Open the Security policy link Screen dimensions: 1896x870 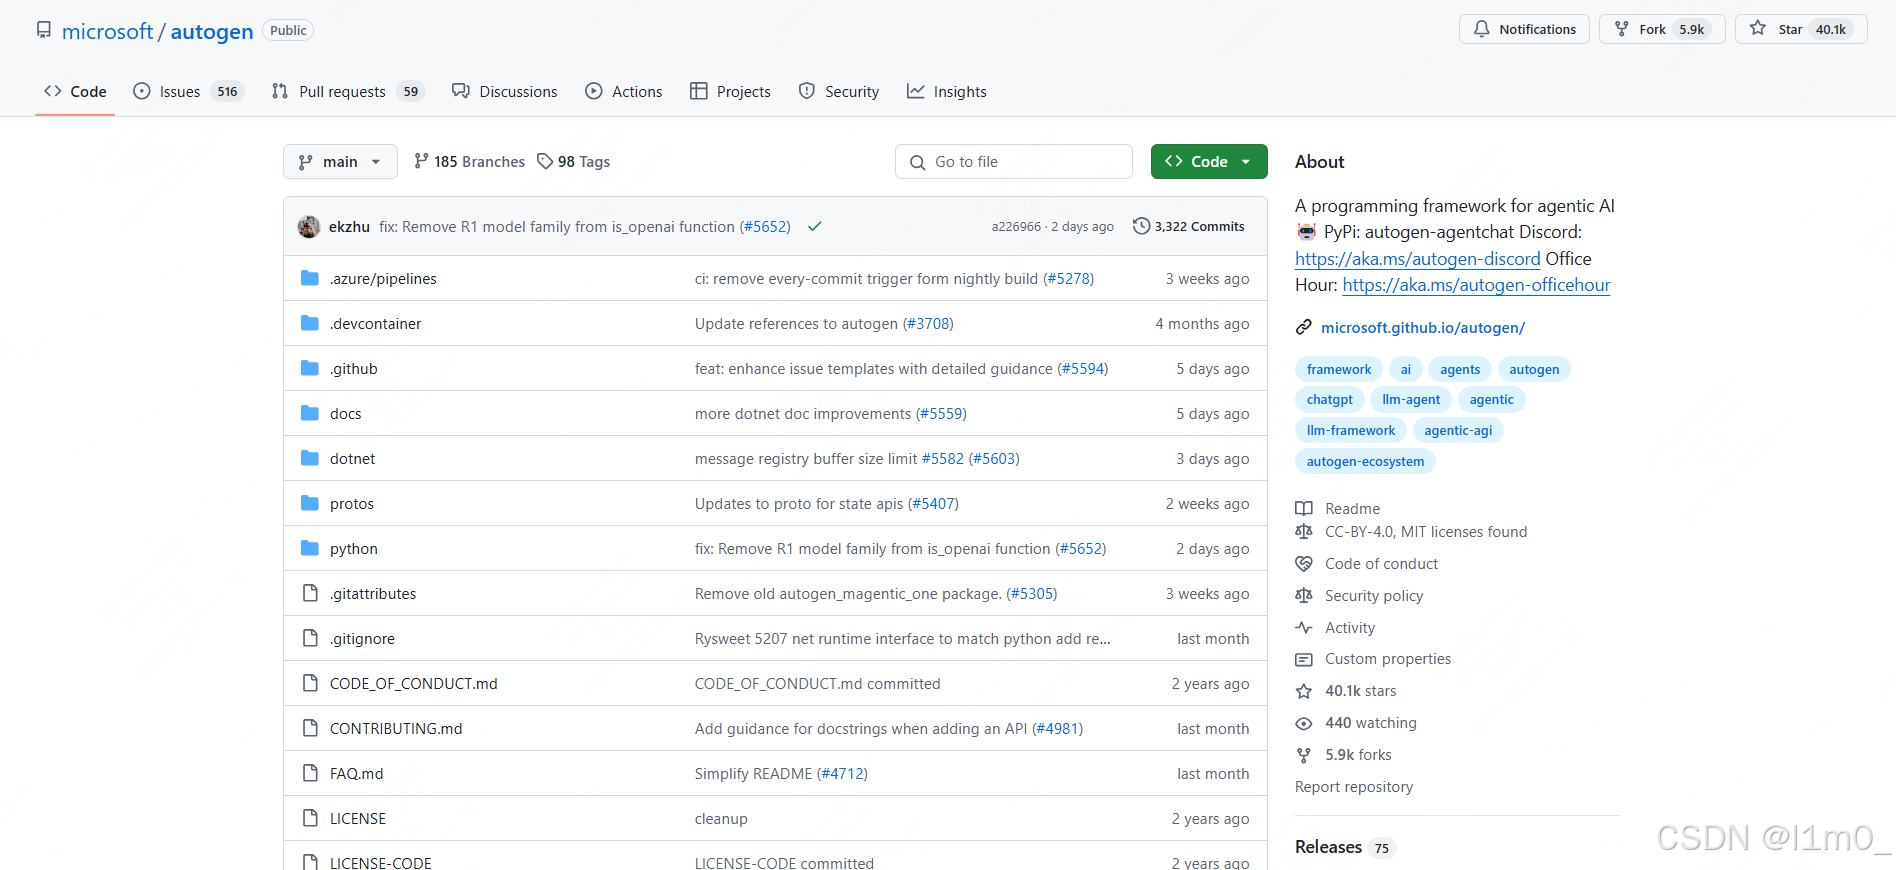[1374, 596]
